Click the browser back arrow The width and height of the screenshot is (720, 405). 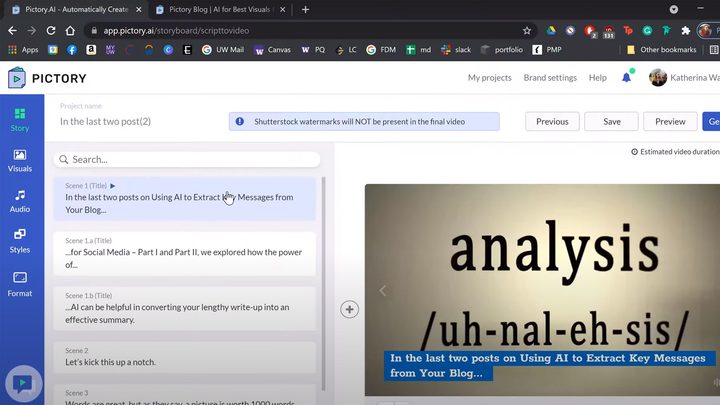pyautogui.click(x=12, y=31)
